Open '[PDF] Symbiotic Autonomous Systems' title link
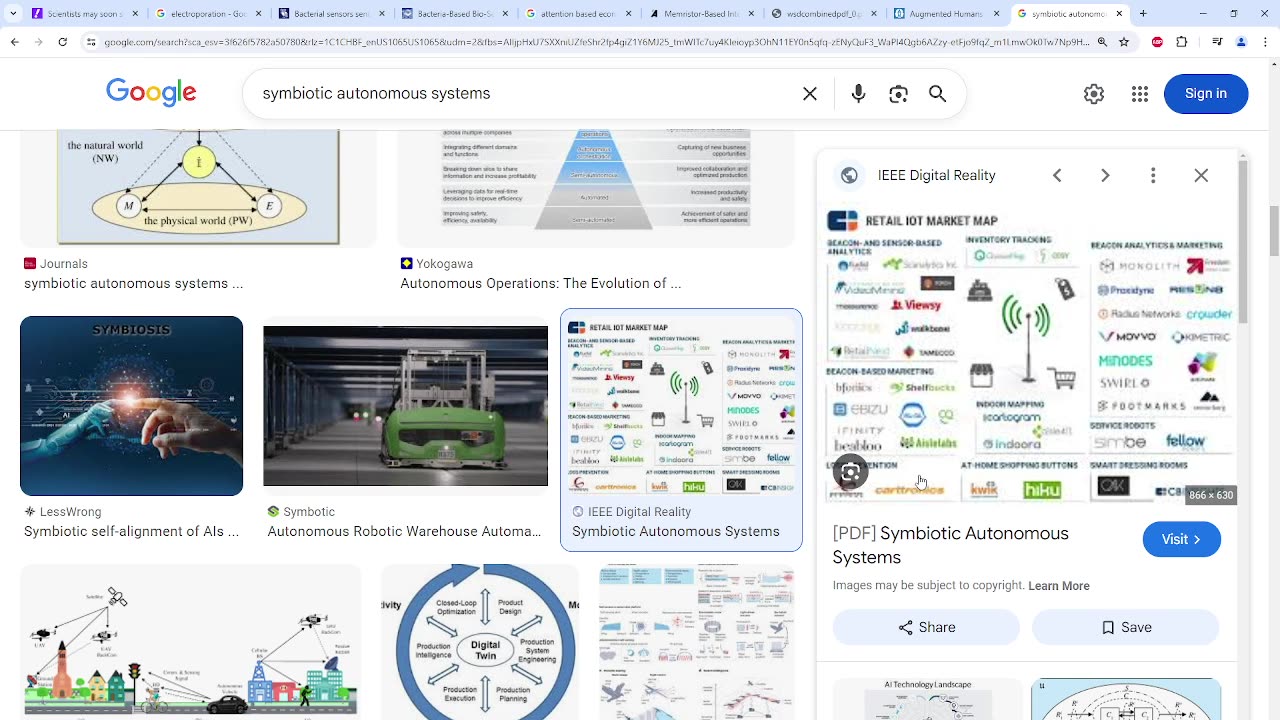This screenshot has height=720, width=1280. click(950, 545)
